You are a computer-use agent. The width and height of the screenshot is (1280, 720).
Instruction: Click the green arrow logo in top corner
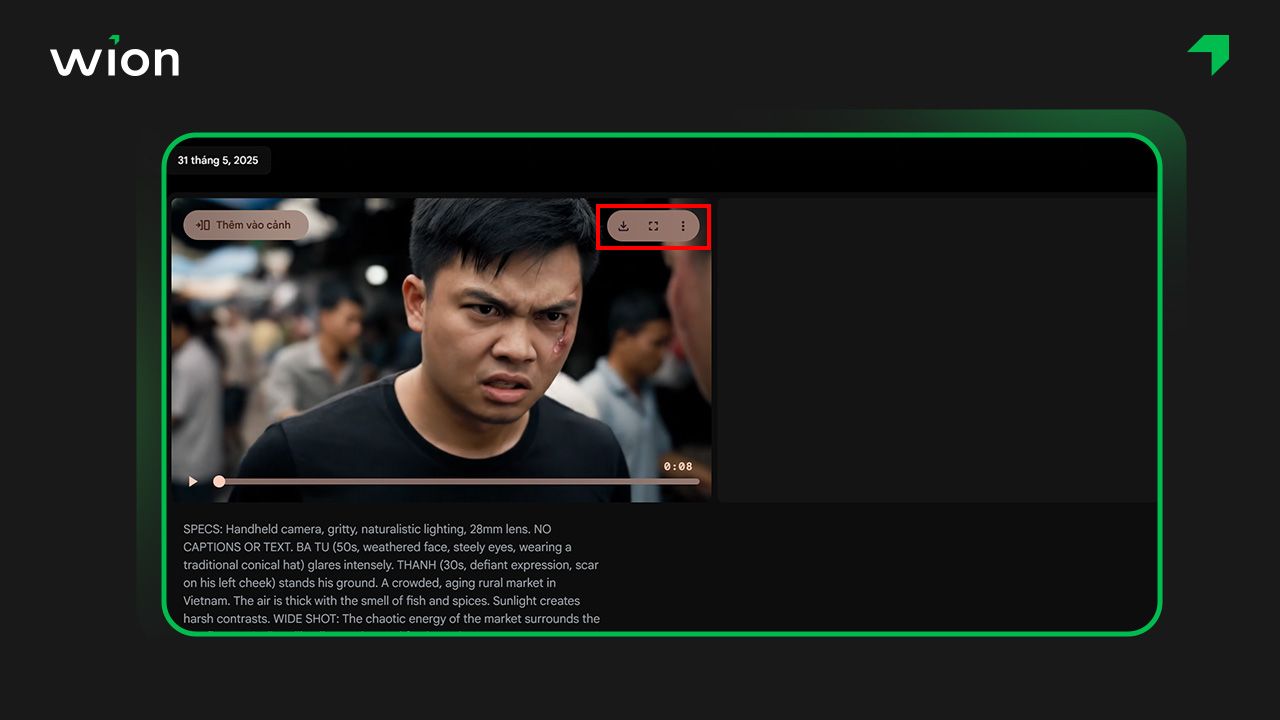pos(1207,54)
